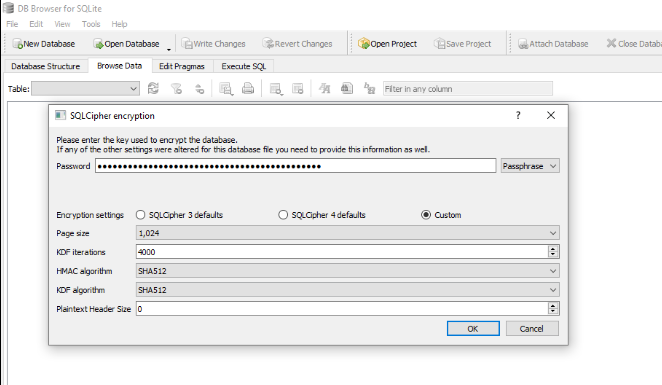Click the save table as displayed icon
662x385 pixels.
click(226, 89)
